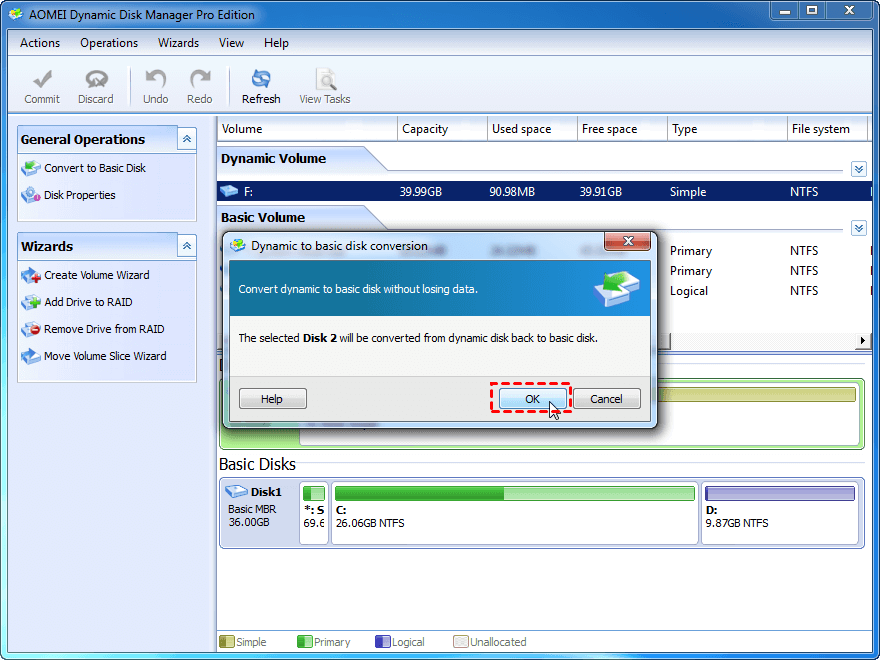This screenshot has height=660, width=880.
Task: Click the horizontal scrollbar right arrow
Action: [x=863, y=341]
